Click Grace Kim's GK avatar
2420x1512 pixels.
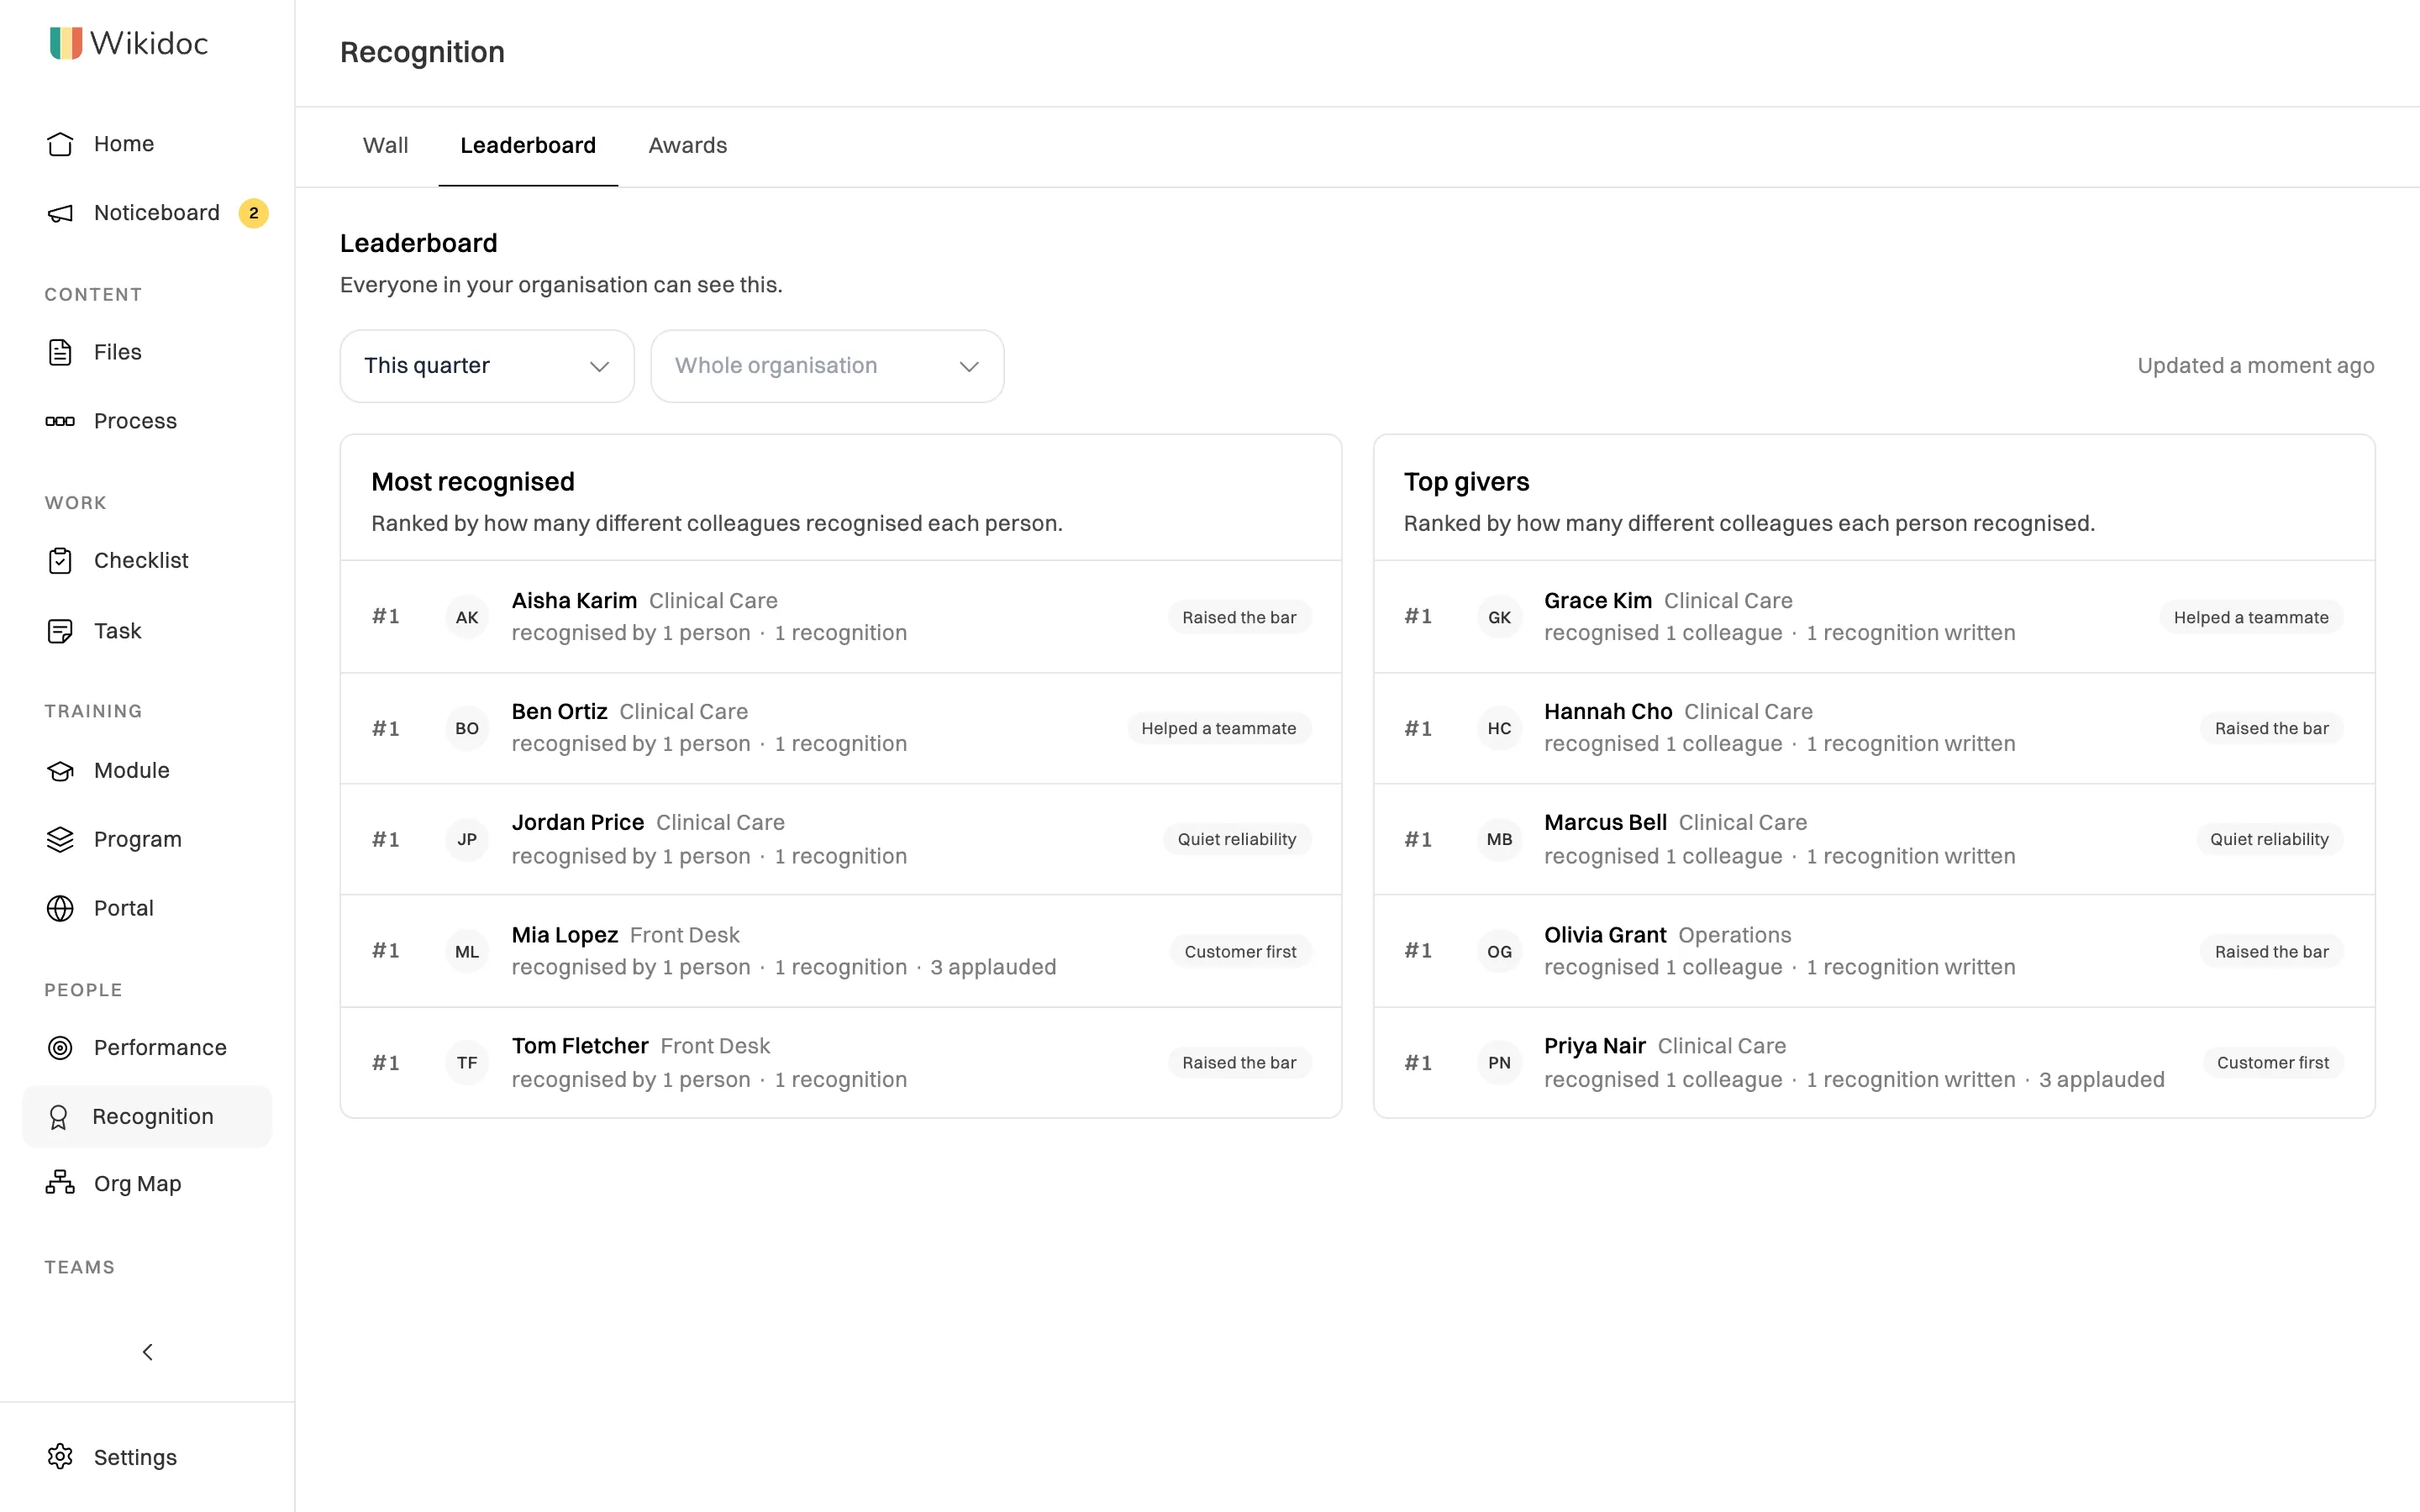1499,617
